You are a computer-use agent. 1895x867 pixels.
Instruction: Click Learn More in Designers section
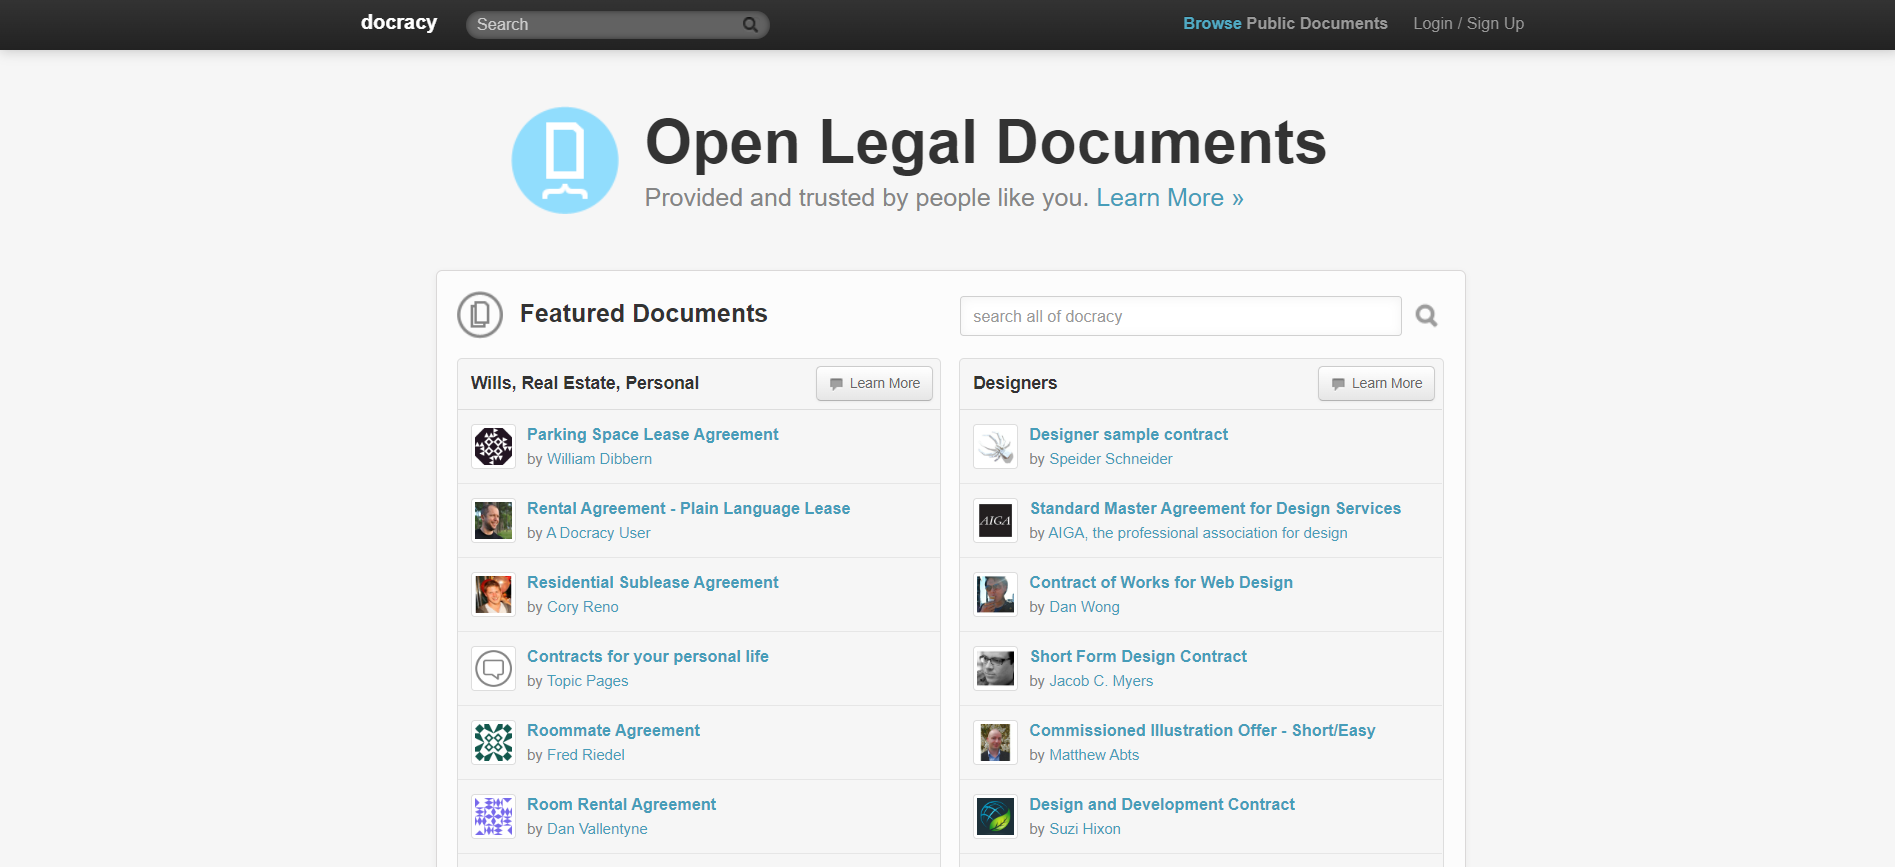pos(1376,383)
